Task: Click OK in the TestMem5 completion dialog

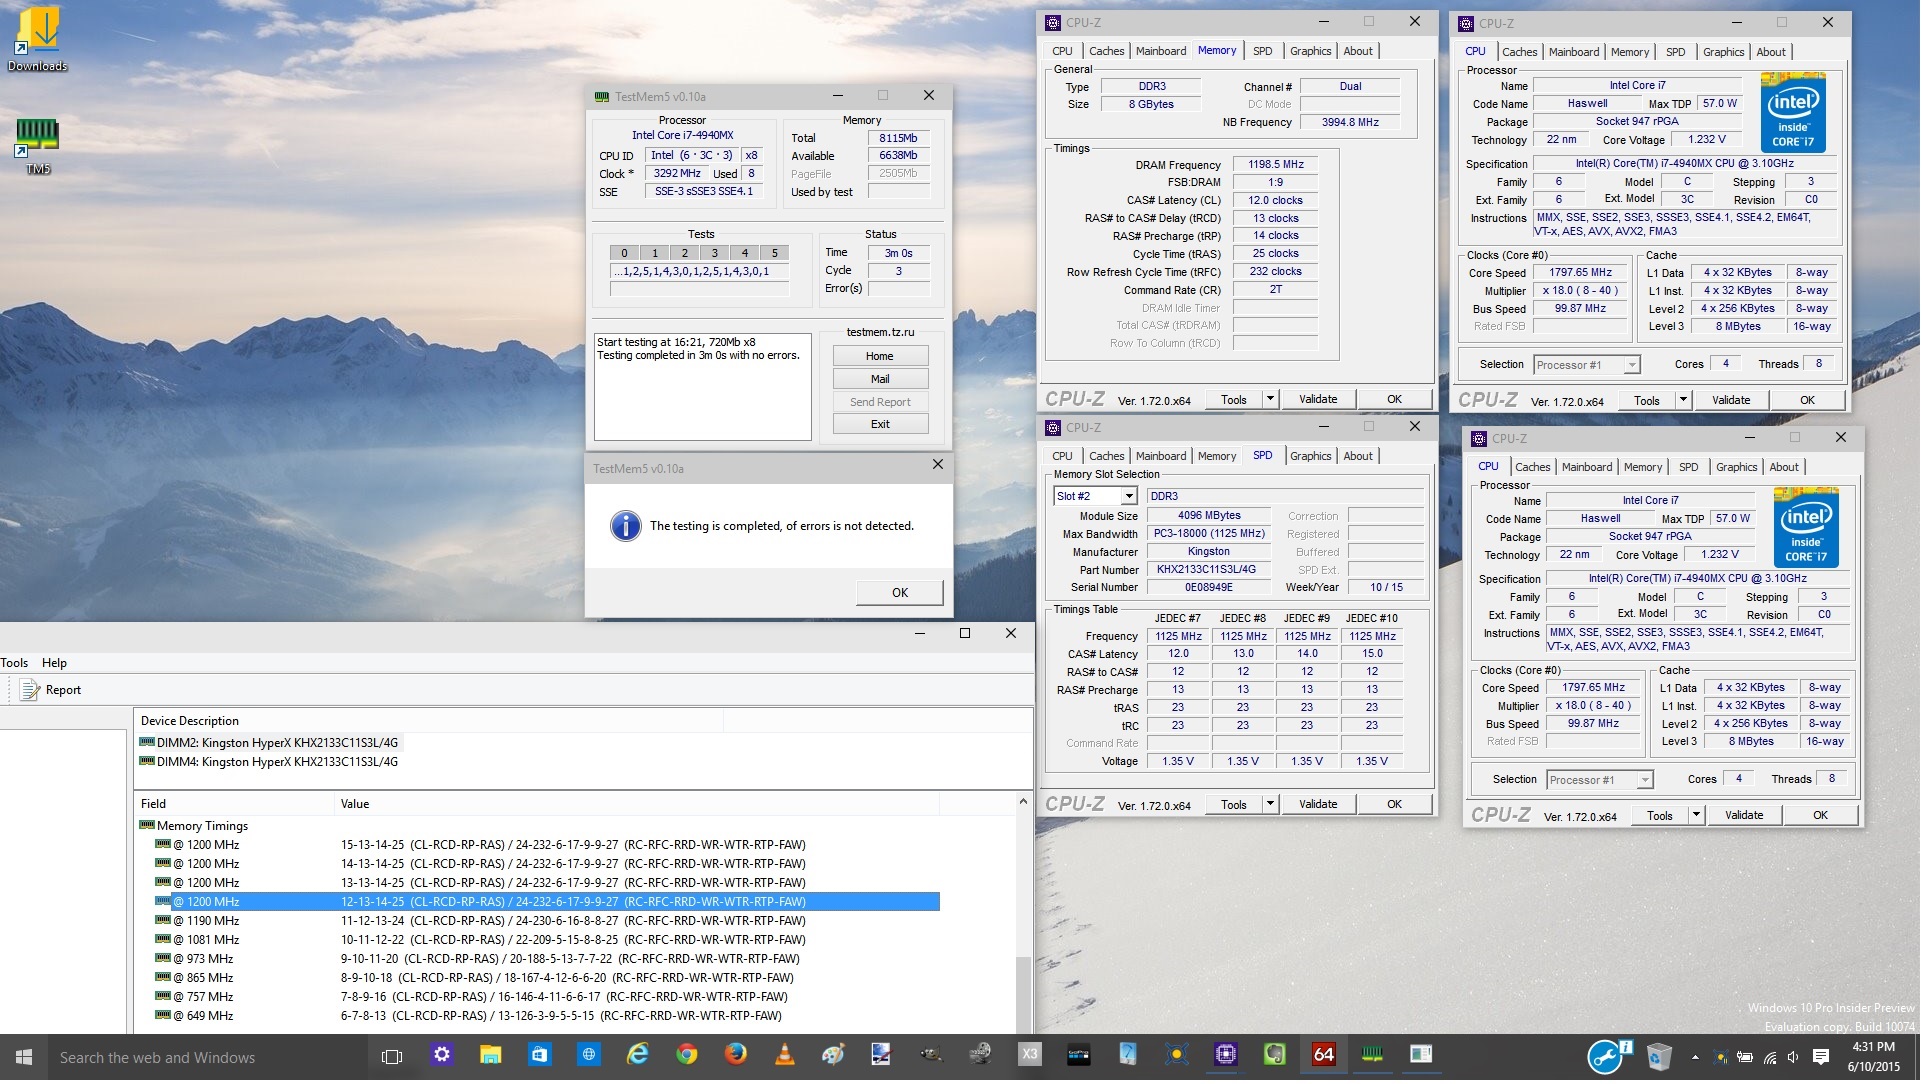Action: point(901,595)
